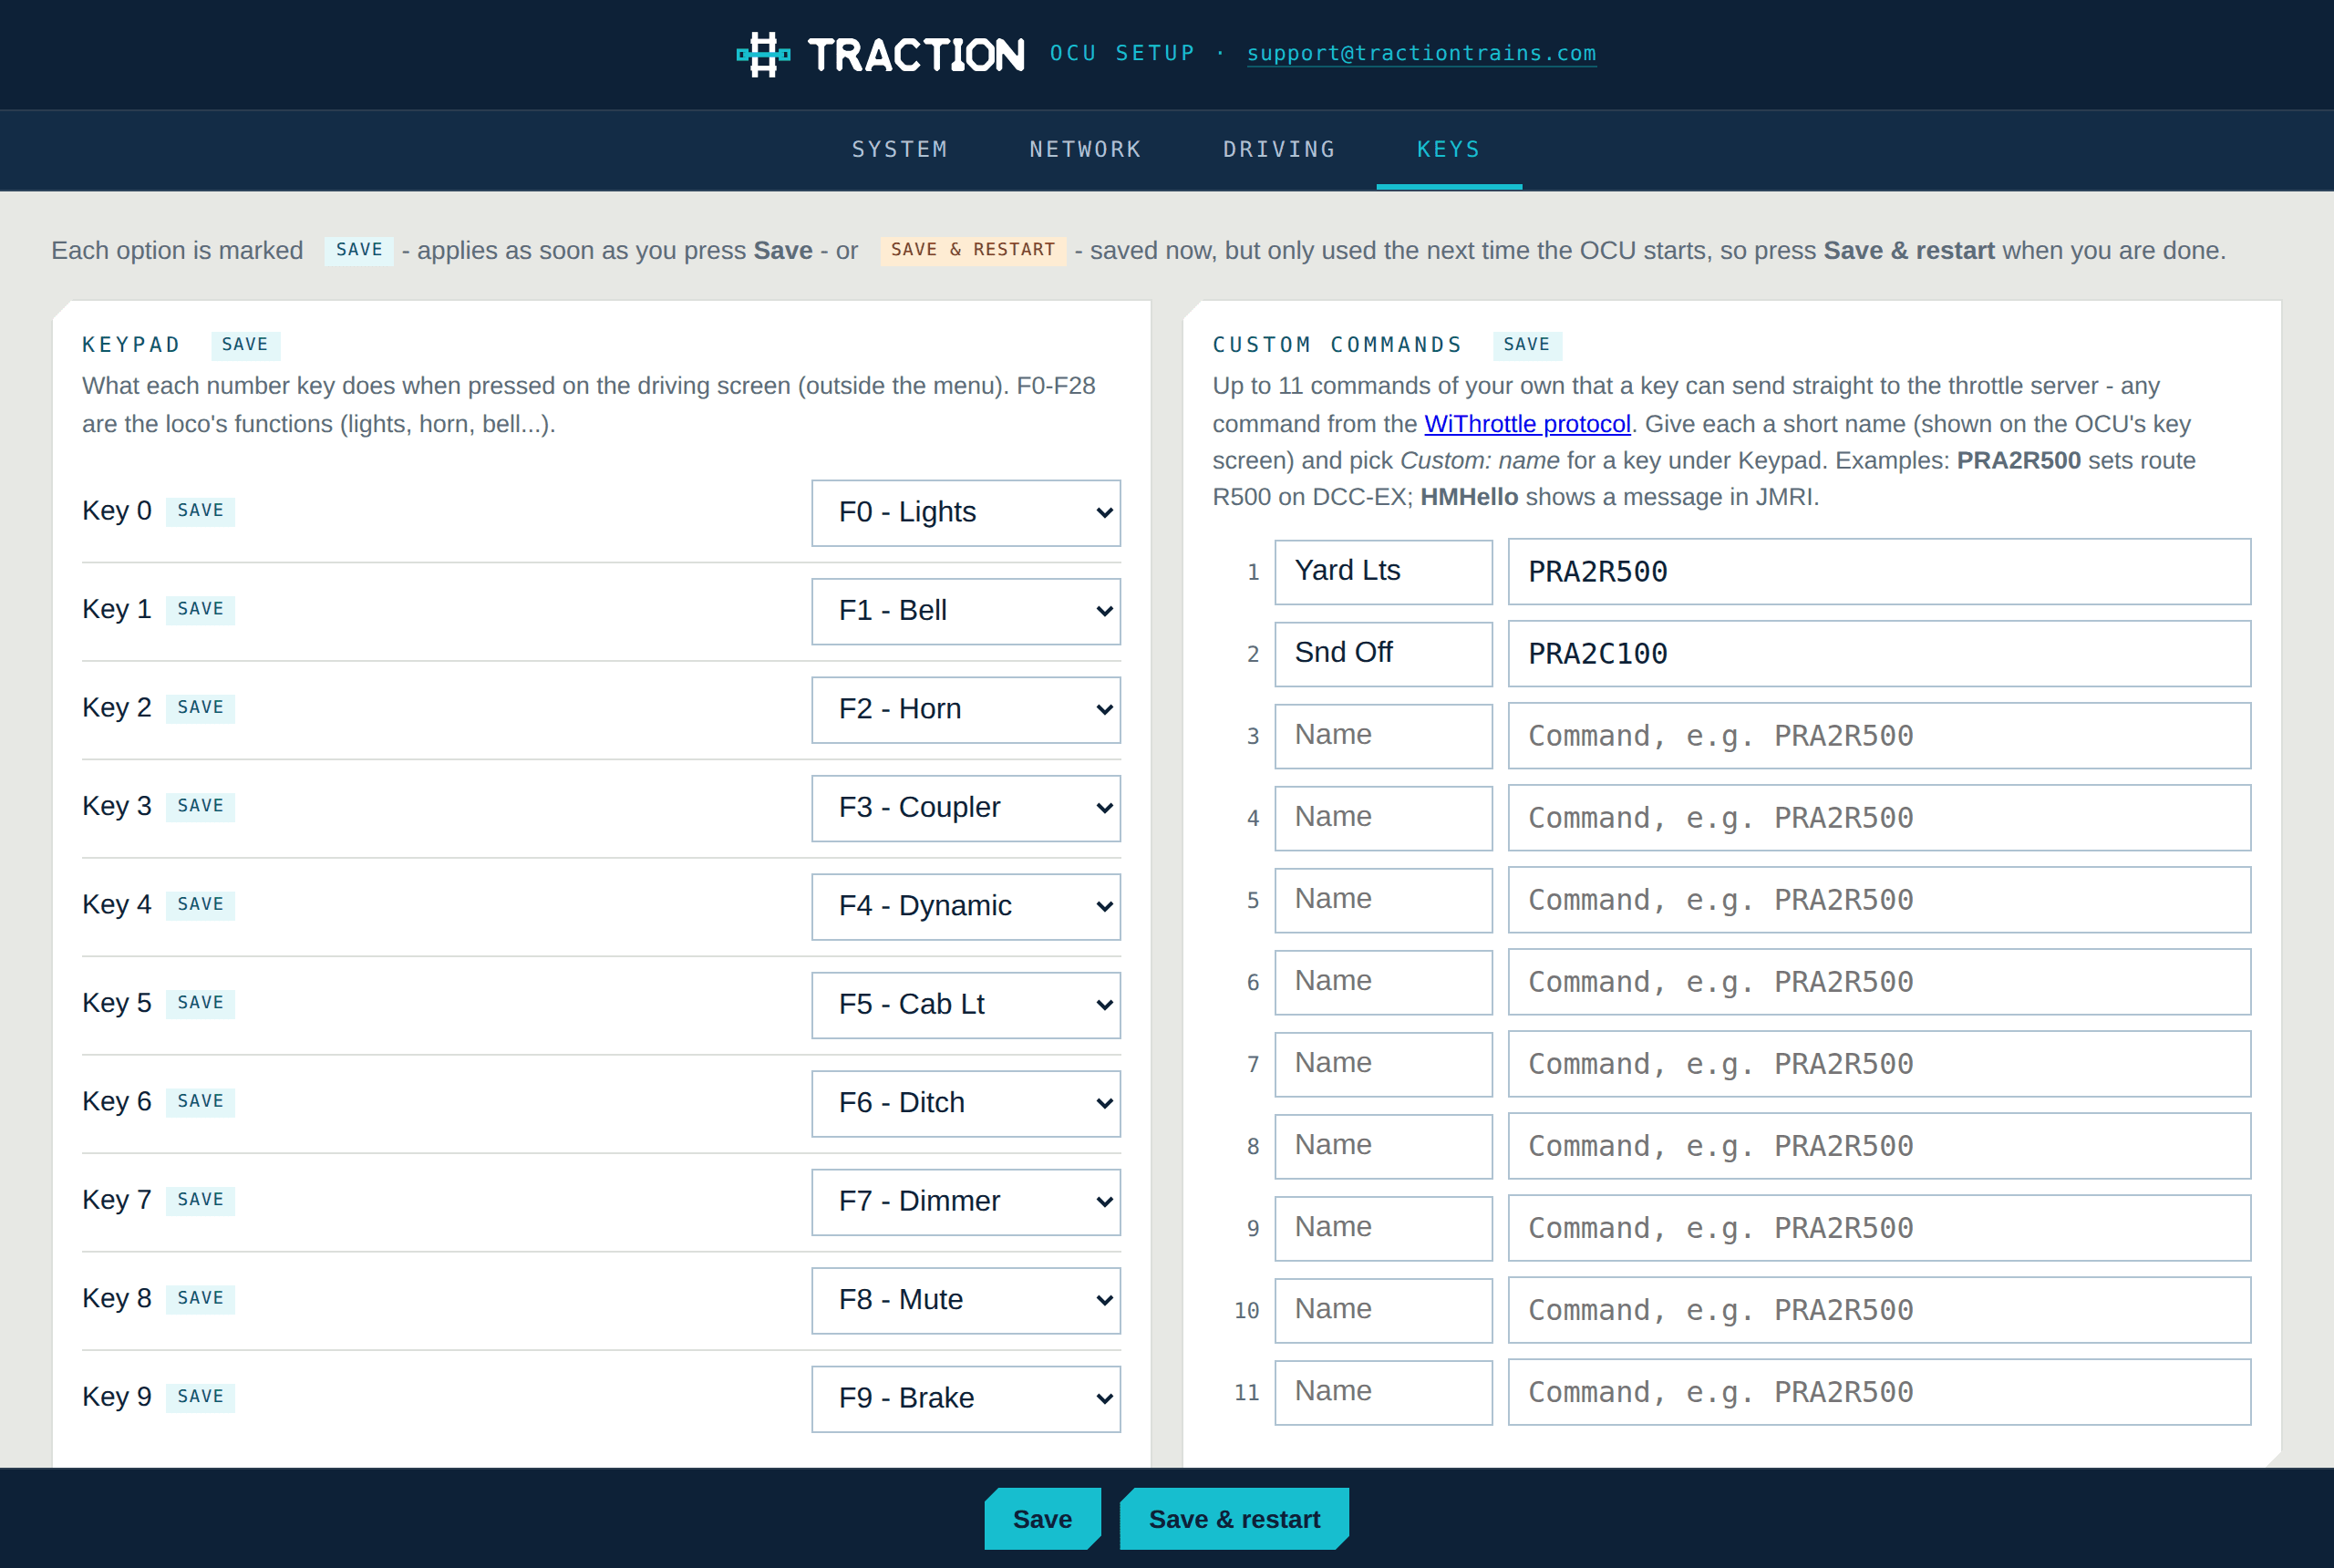The image size is (2334, 1568).
Task: Select the Name field for command 6
Action: [x=1383, y=981]
